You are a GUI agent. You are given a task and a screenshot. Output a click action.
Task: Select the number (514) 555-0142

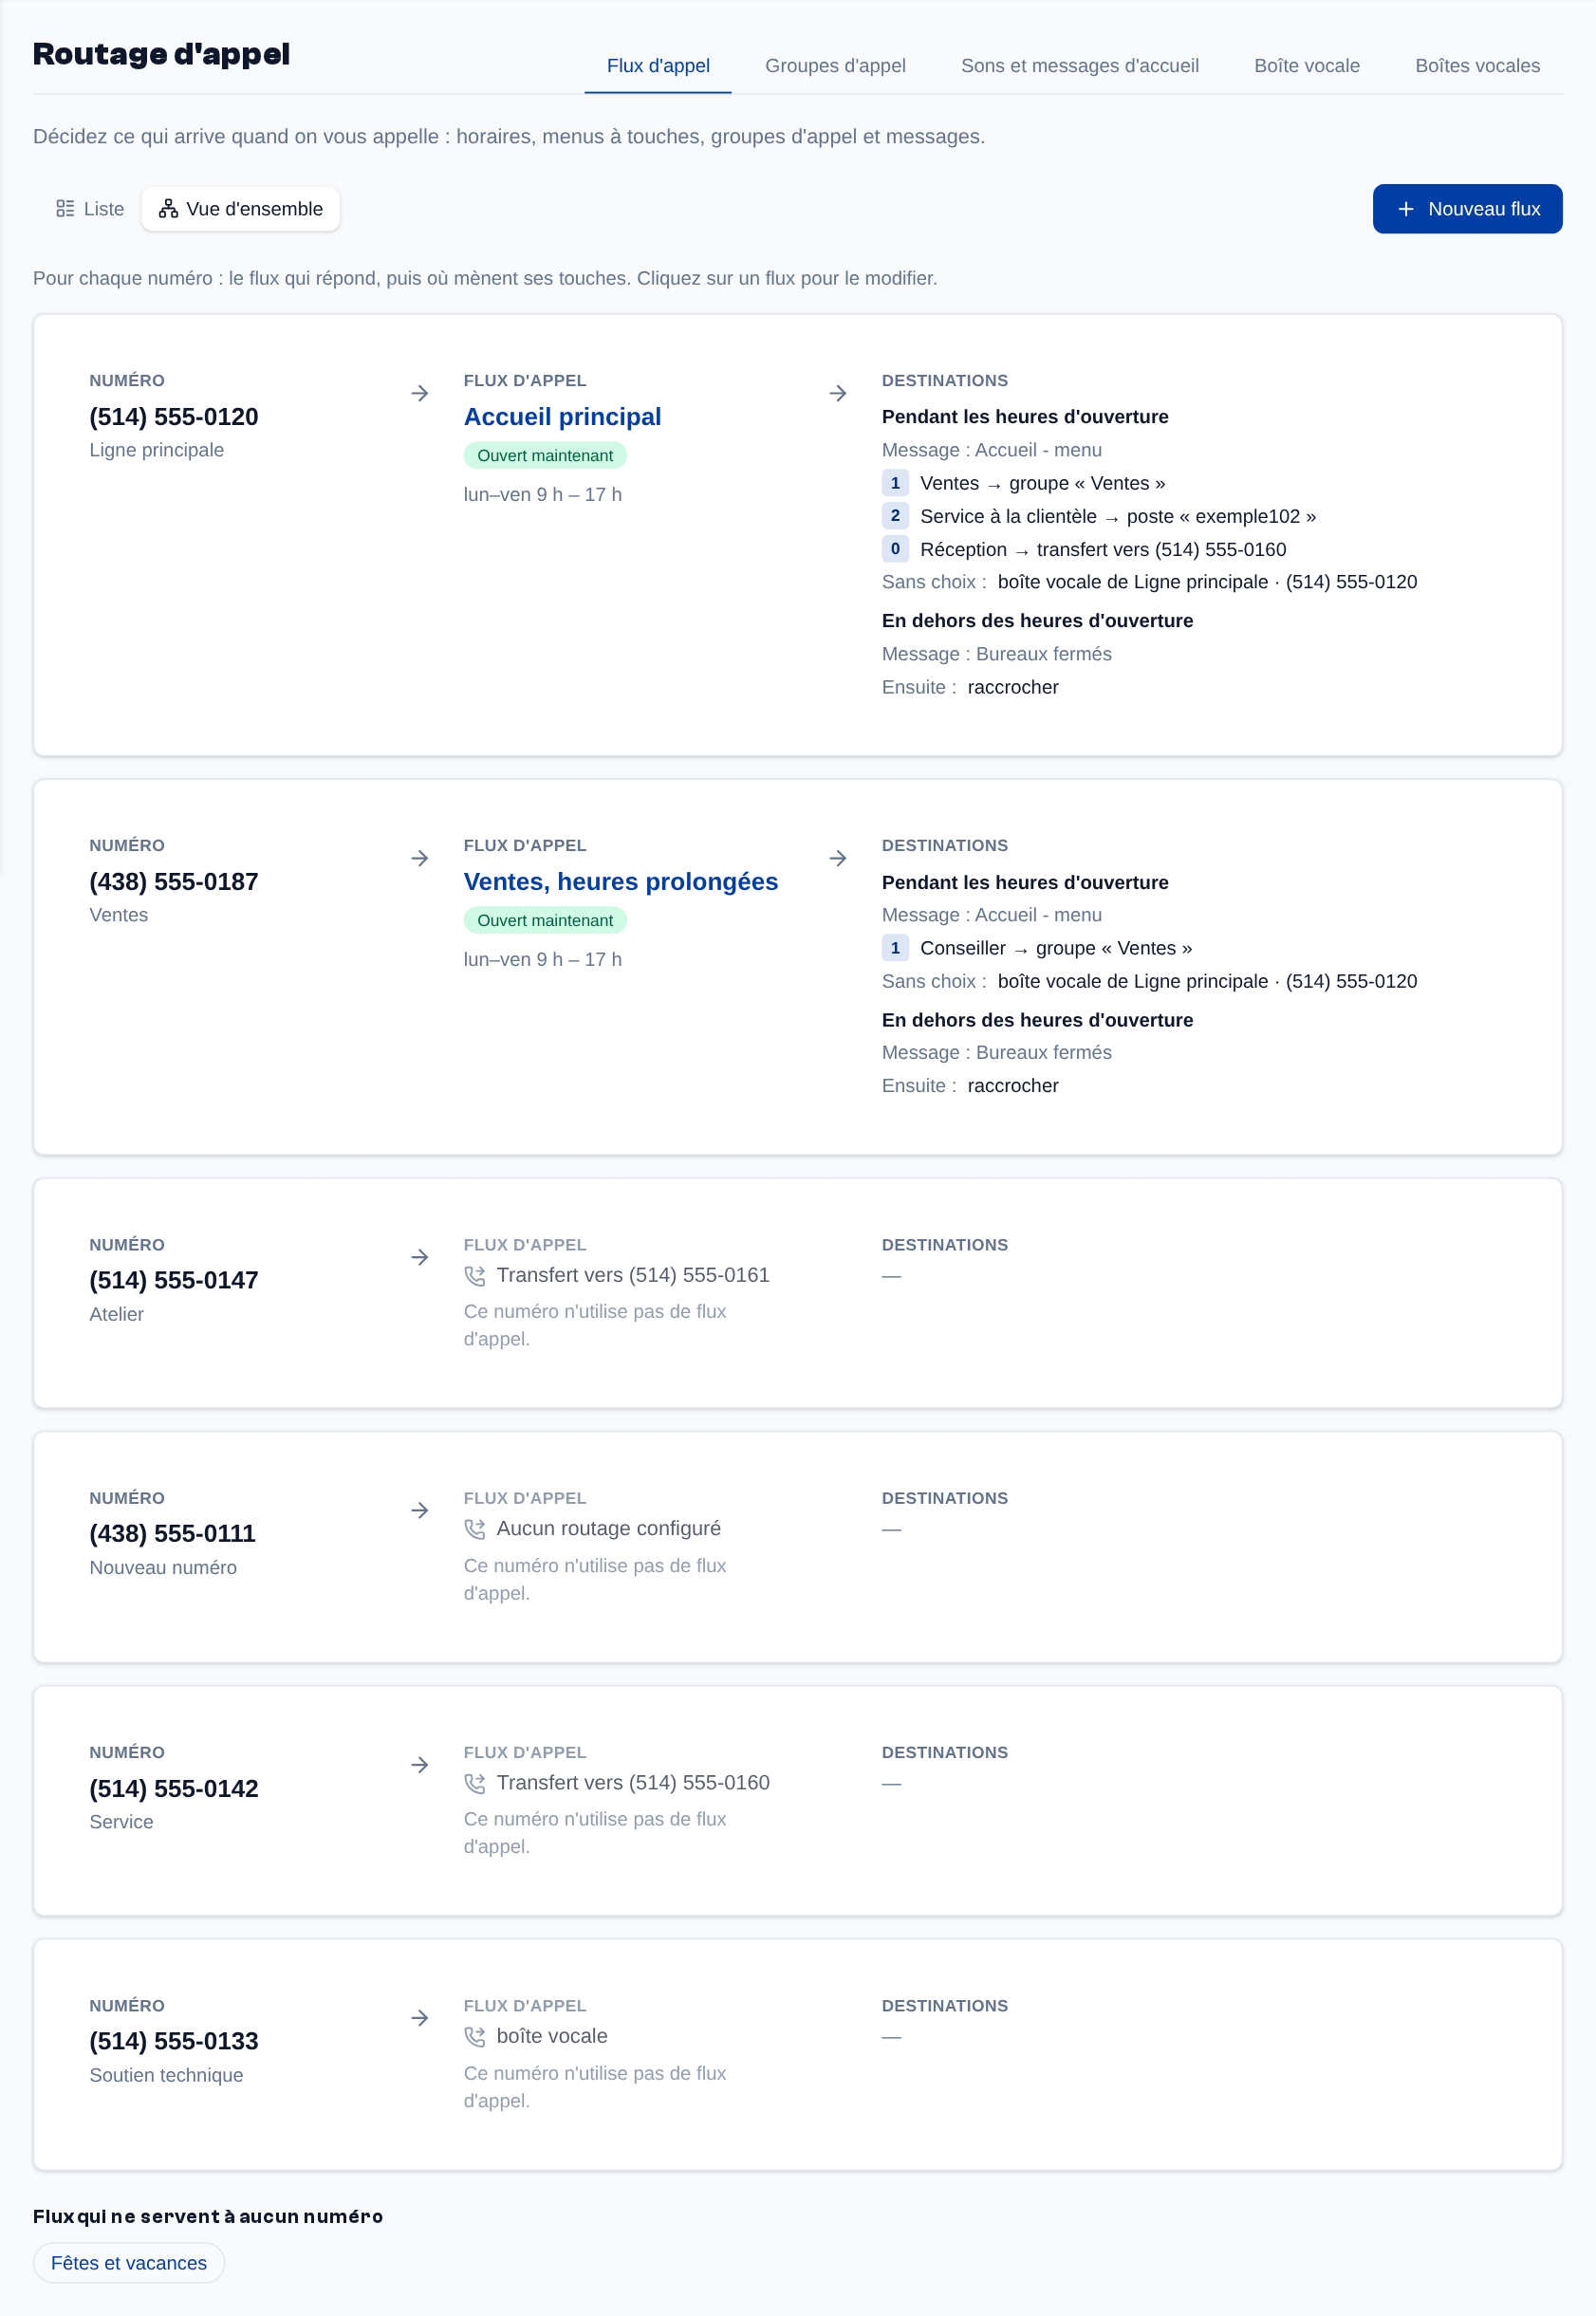(174, 1789)
